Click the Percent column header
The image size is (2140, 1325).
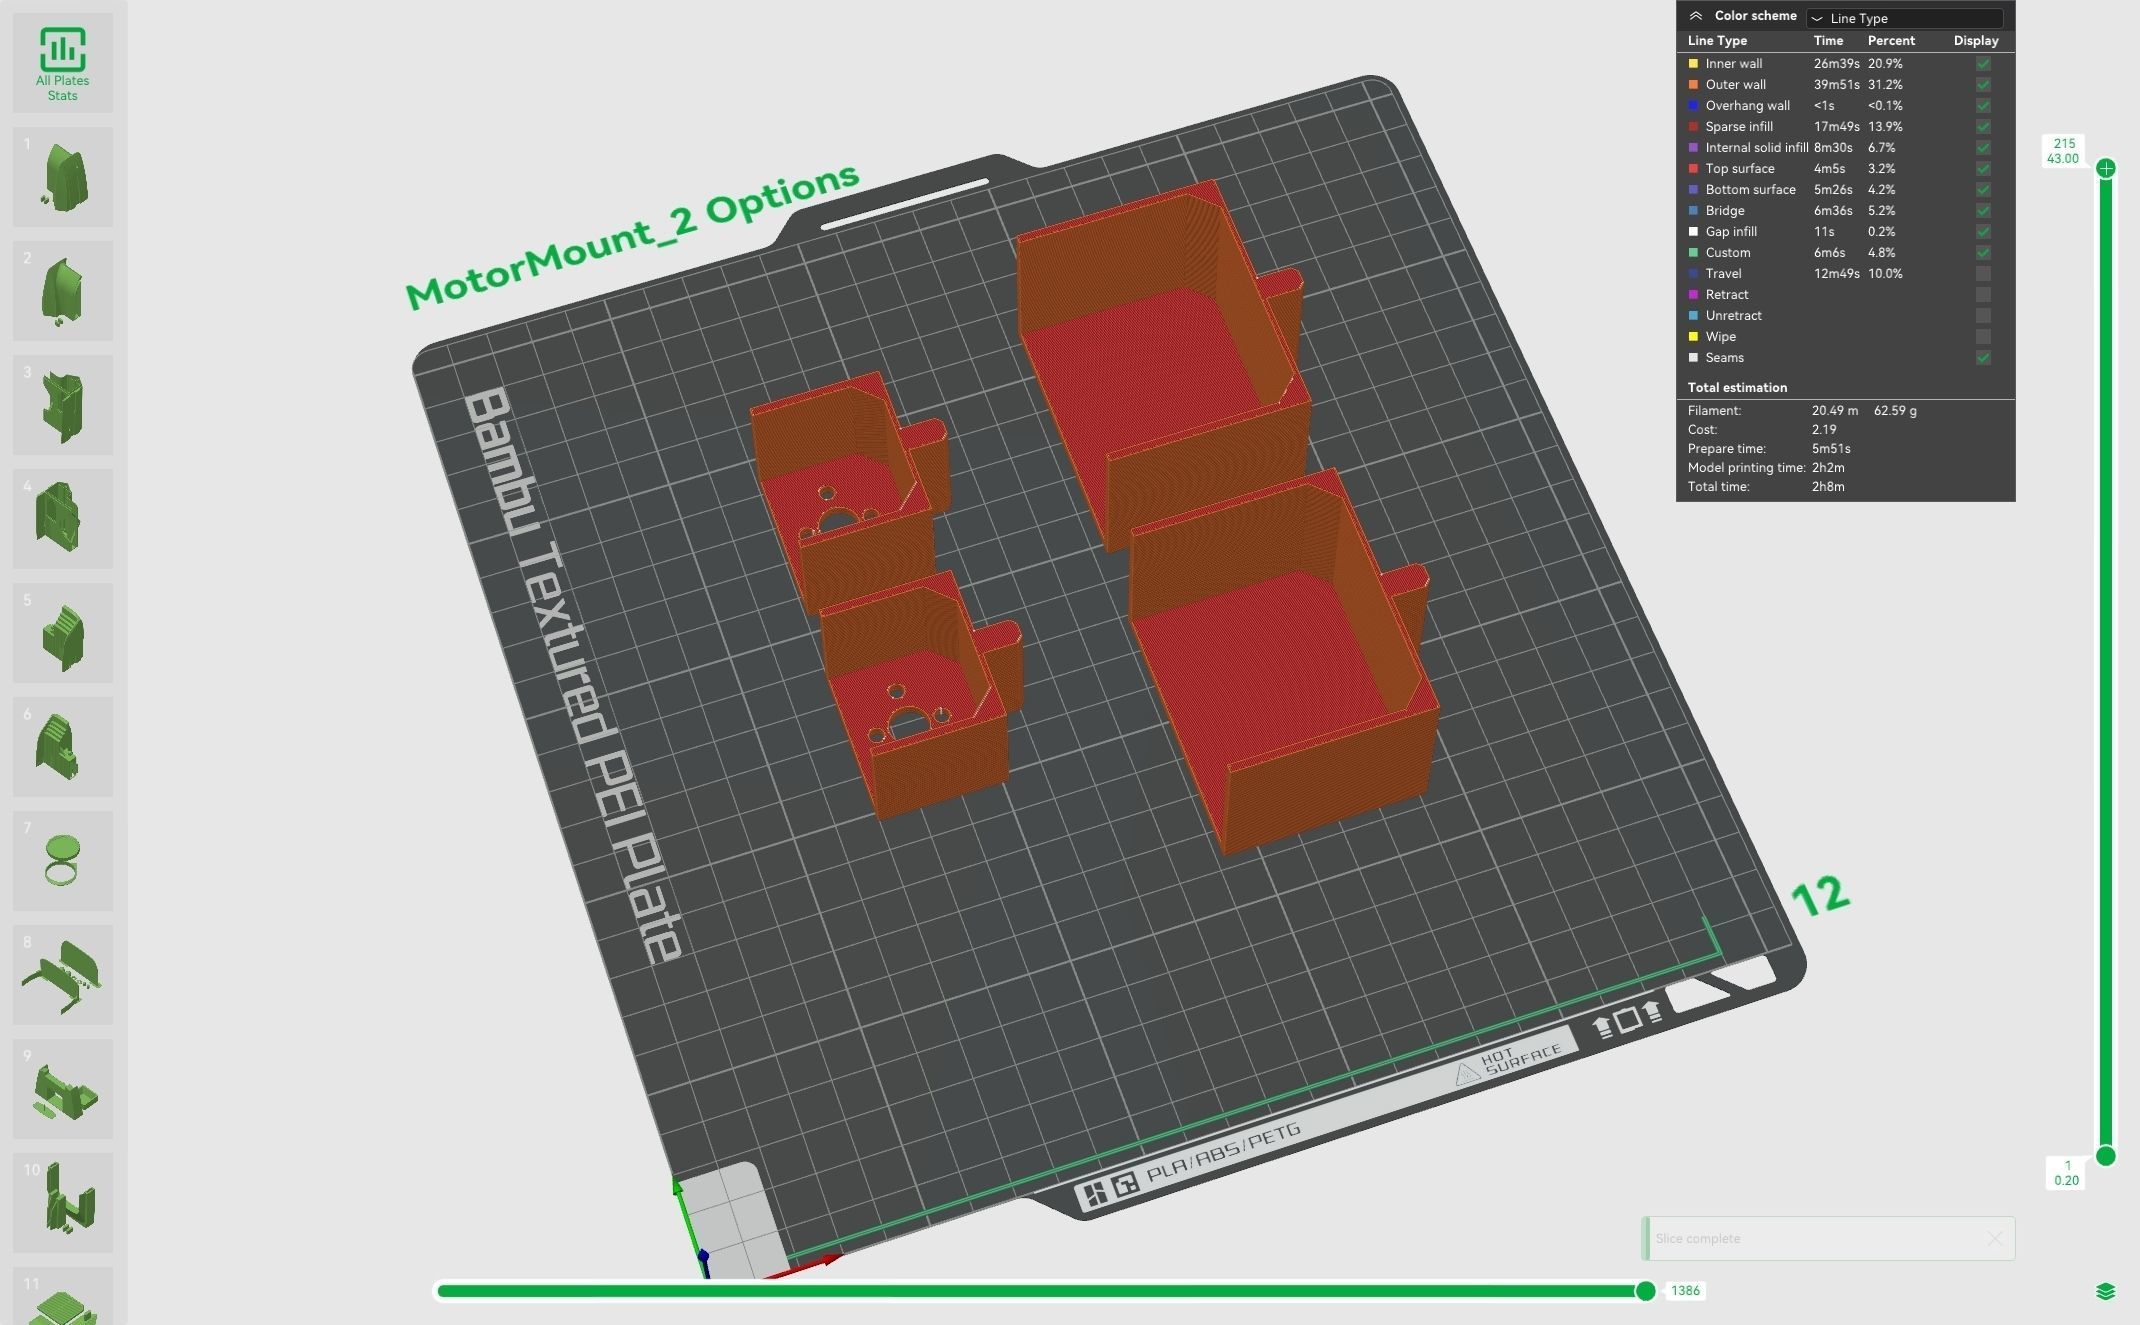[1890, 41]
